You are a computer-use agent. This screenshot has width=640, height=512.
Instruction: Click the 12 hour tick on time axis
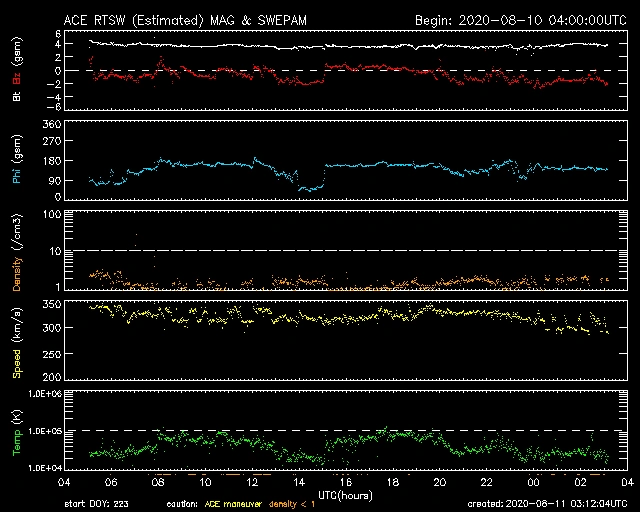pos(251,482)
